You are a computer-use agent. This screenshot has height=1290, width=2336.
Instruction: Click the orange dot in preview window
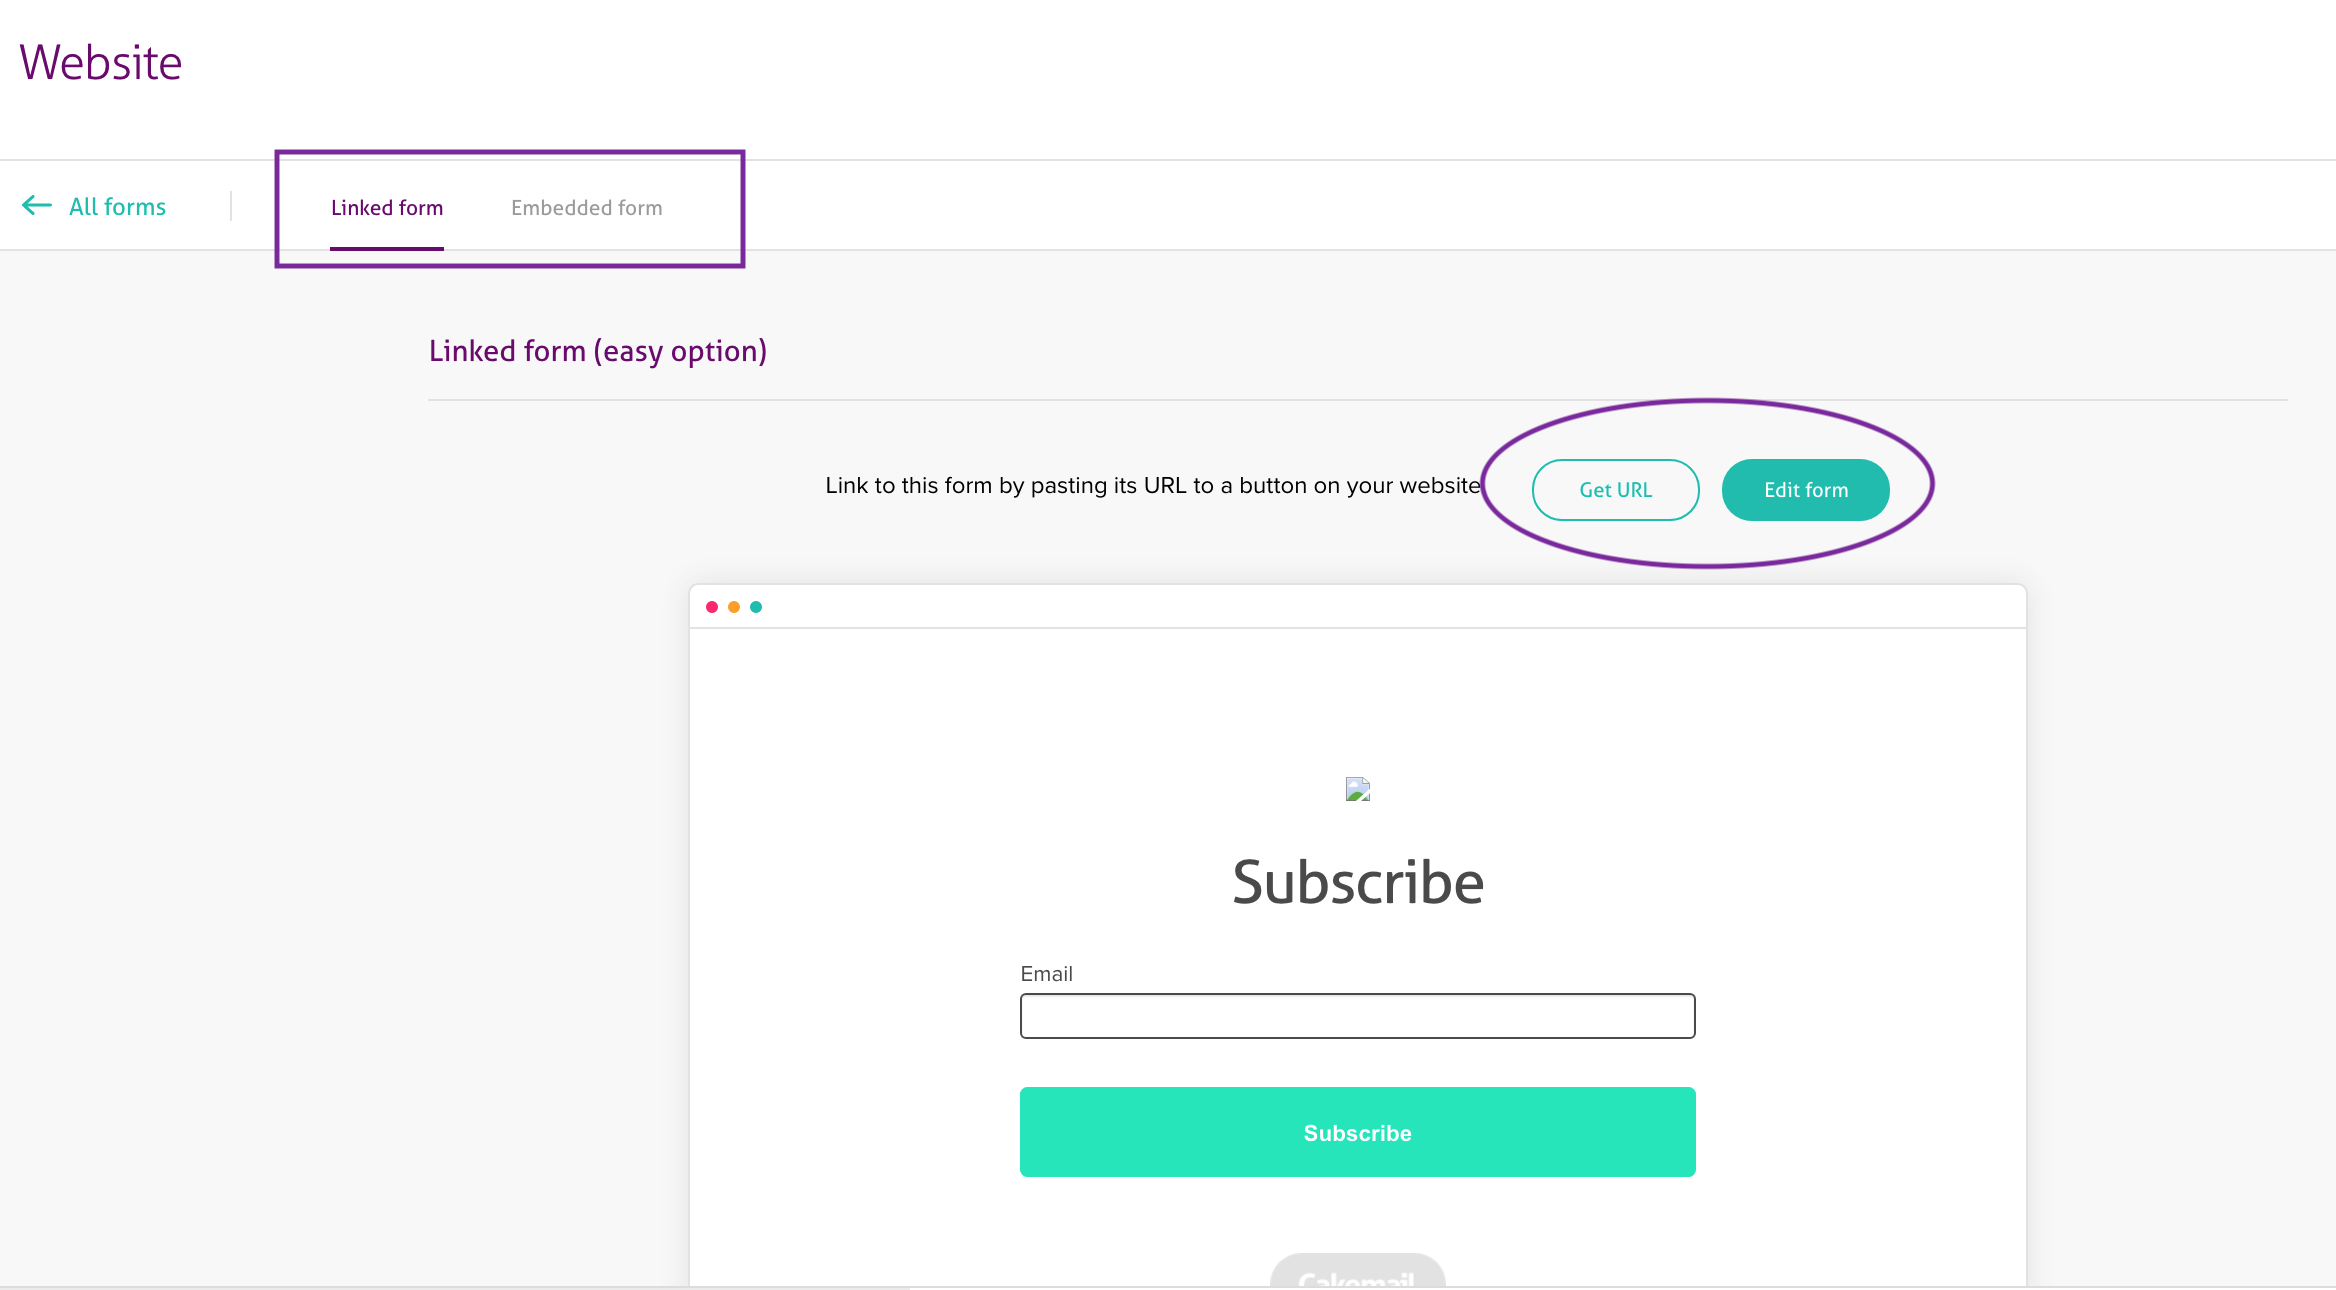tap(734, 607)
